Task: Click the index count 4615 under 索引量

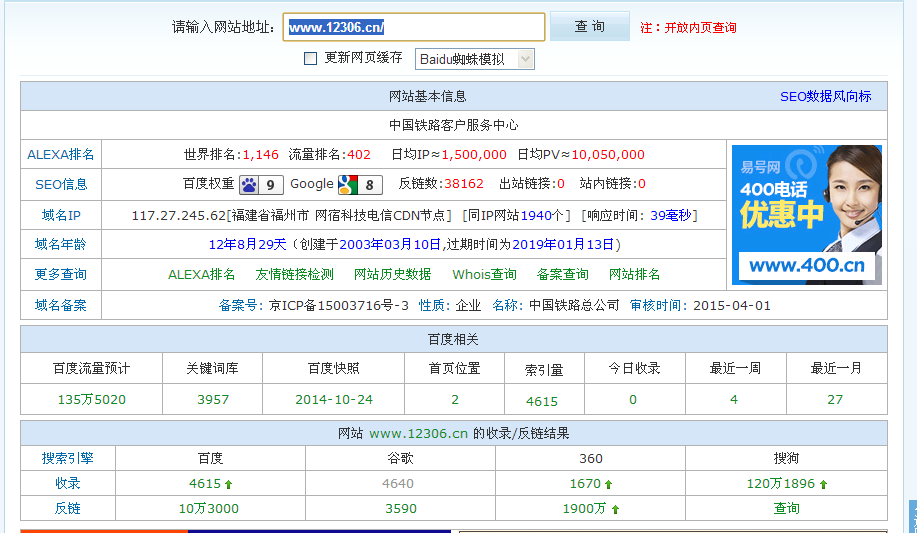Action: (x=542, y=401)
